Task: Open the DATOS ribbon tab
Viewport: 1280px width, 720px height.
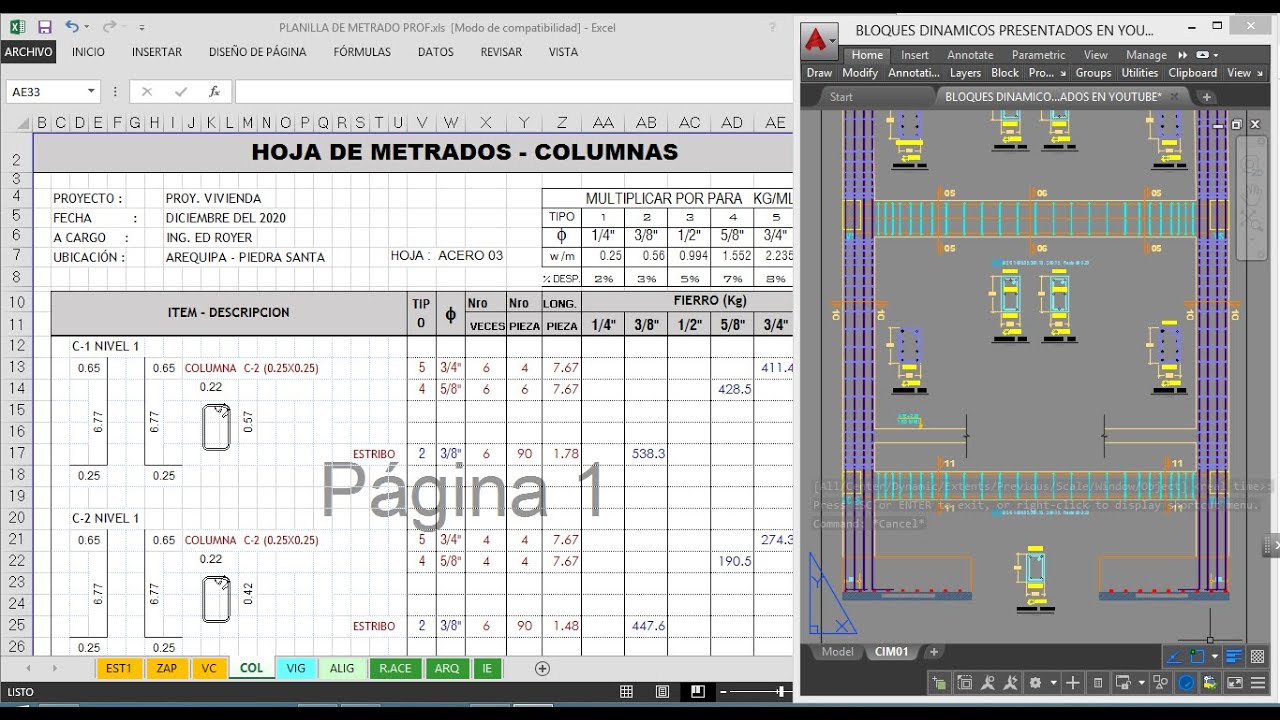Action: tap(436, 52)
